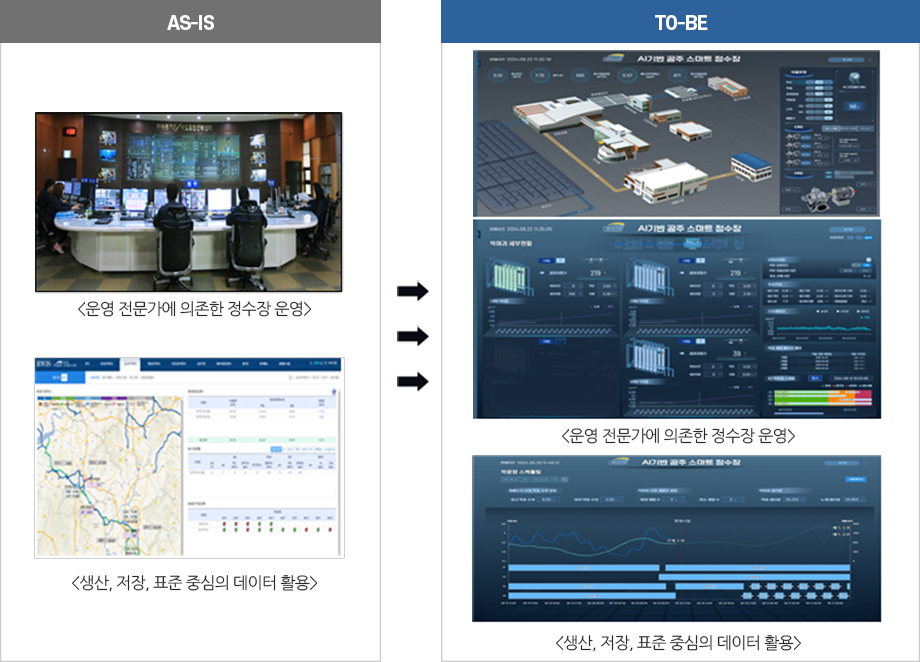This screenshot has height=662, width=920.
Task: Click the top black arrow between panels
Action: click(x=412, y=292)
